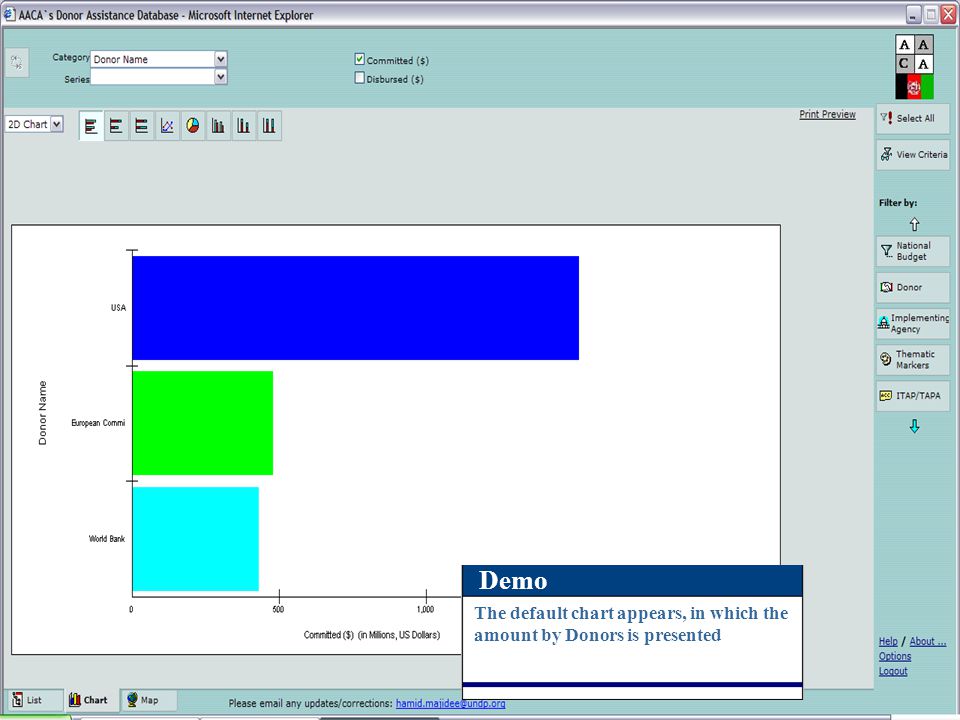
Task: Switch to the List tab
Action: click(34, 700)
